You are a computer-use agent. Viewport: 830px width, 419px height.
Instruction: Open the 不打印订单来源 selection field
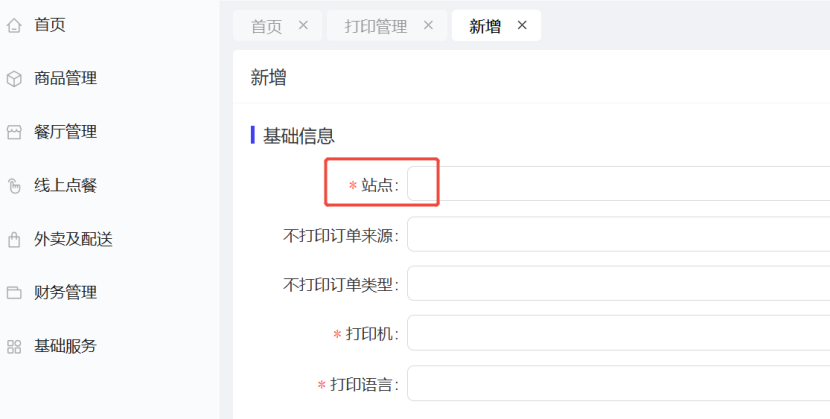point(618,234)
